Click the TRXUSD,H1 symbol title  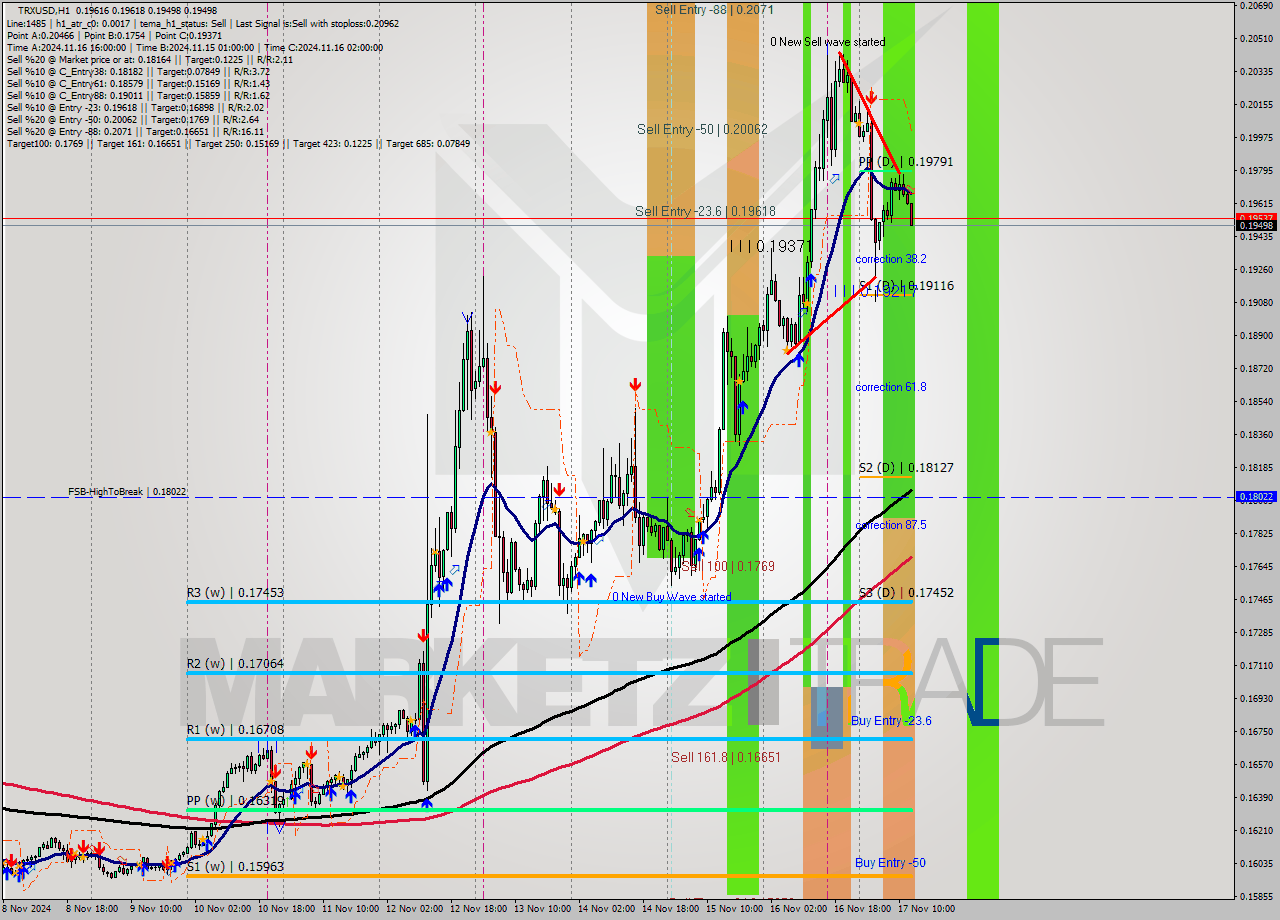point(44,10)
